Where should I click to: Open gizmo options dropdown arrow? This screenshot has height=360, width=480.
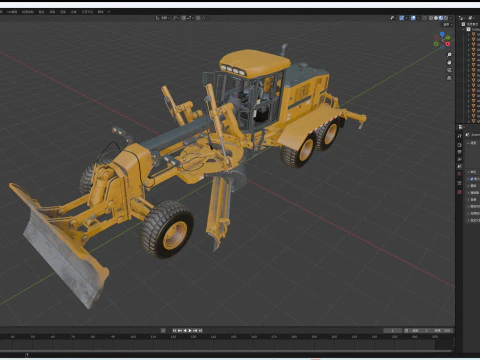[x=406, y=18]
